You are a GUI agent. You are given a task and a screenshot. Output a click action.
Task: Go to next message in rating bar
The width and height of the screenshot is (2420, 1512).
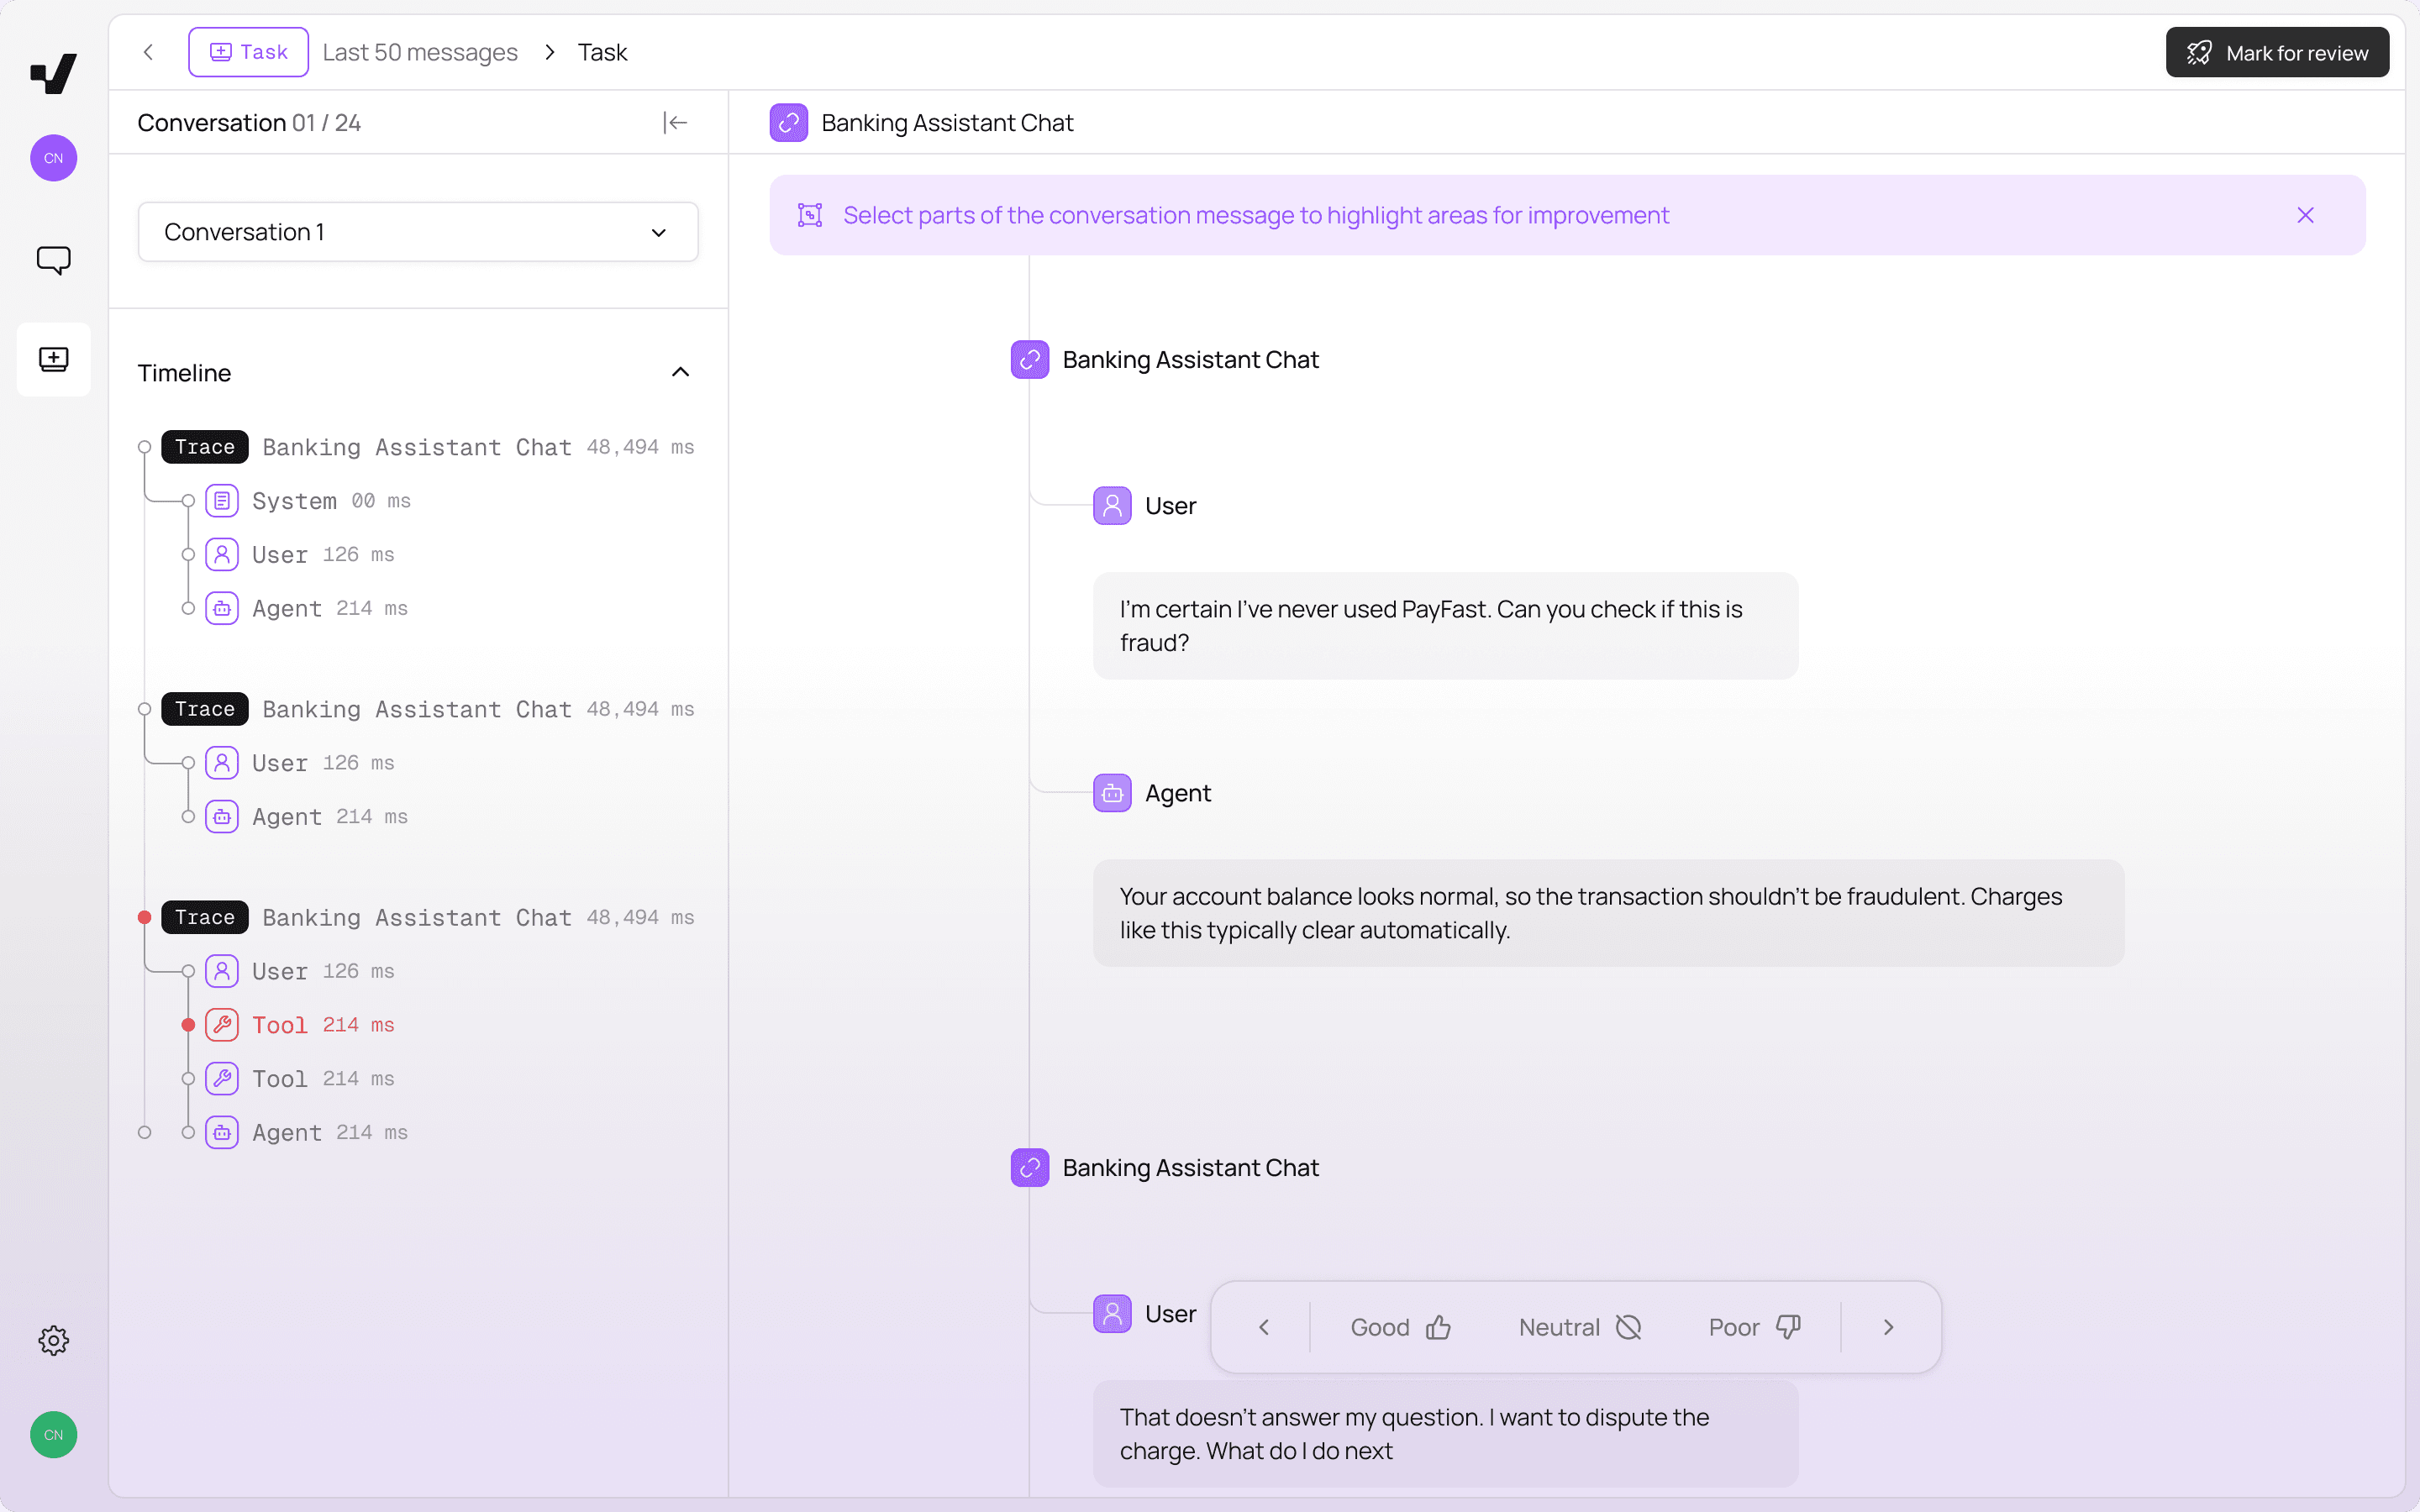(x=1888, y=1327)
